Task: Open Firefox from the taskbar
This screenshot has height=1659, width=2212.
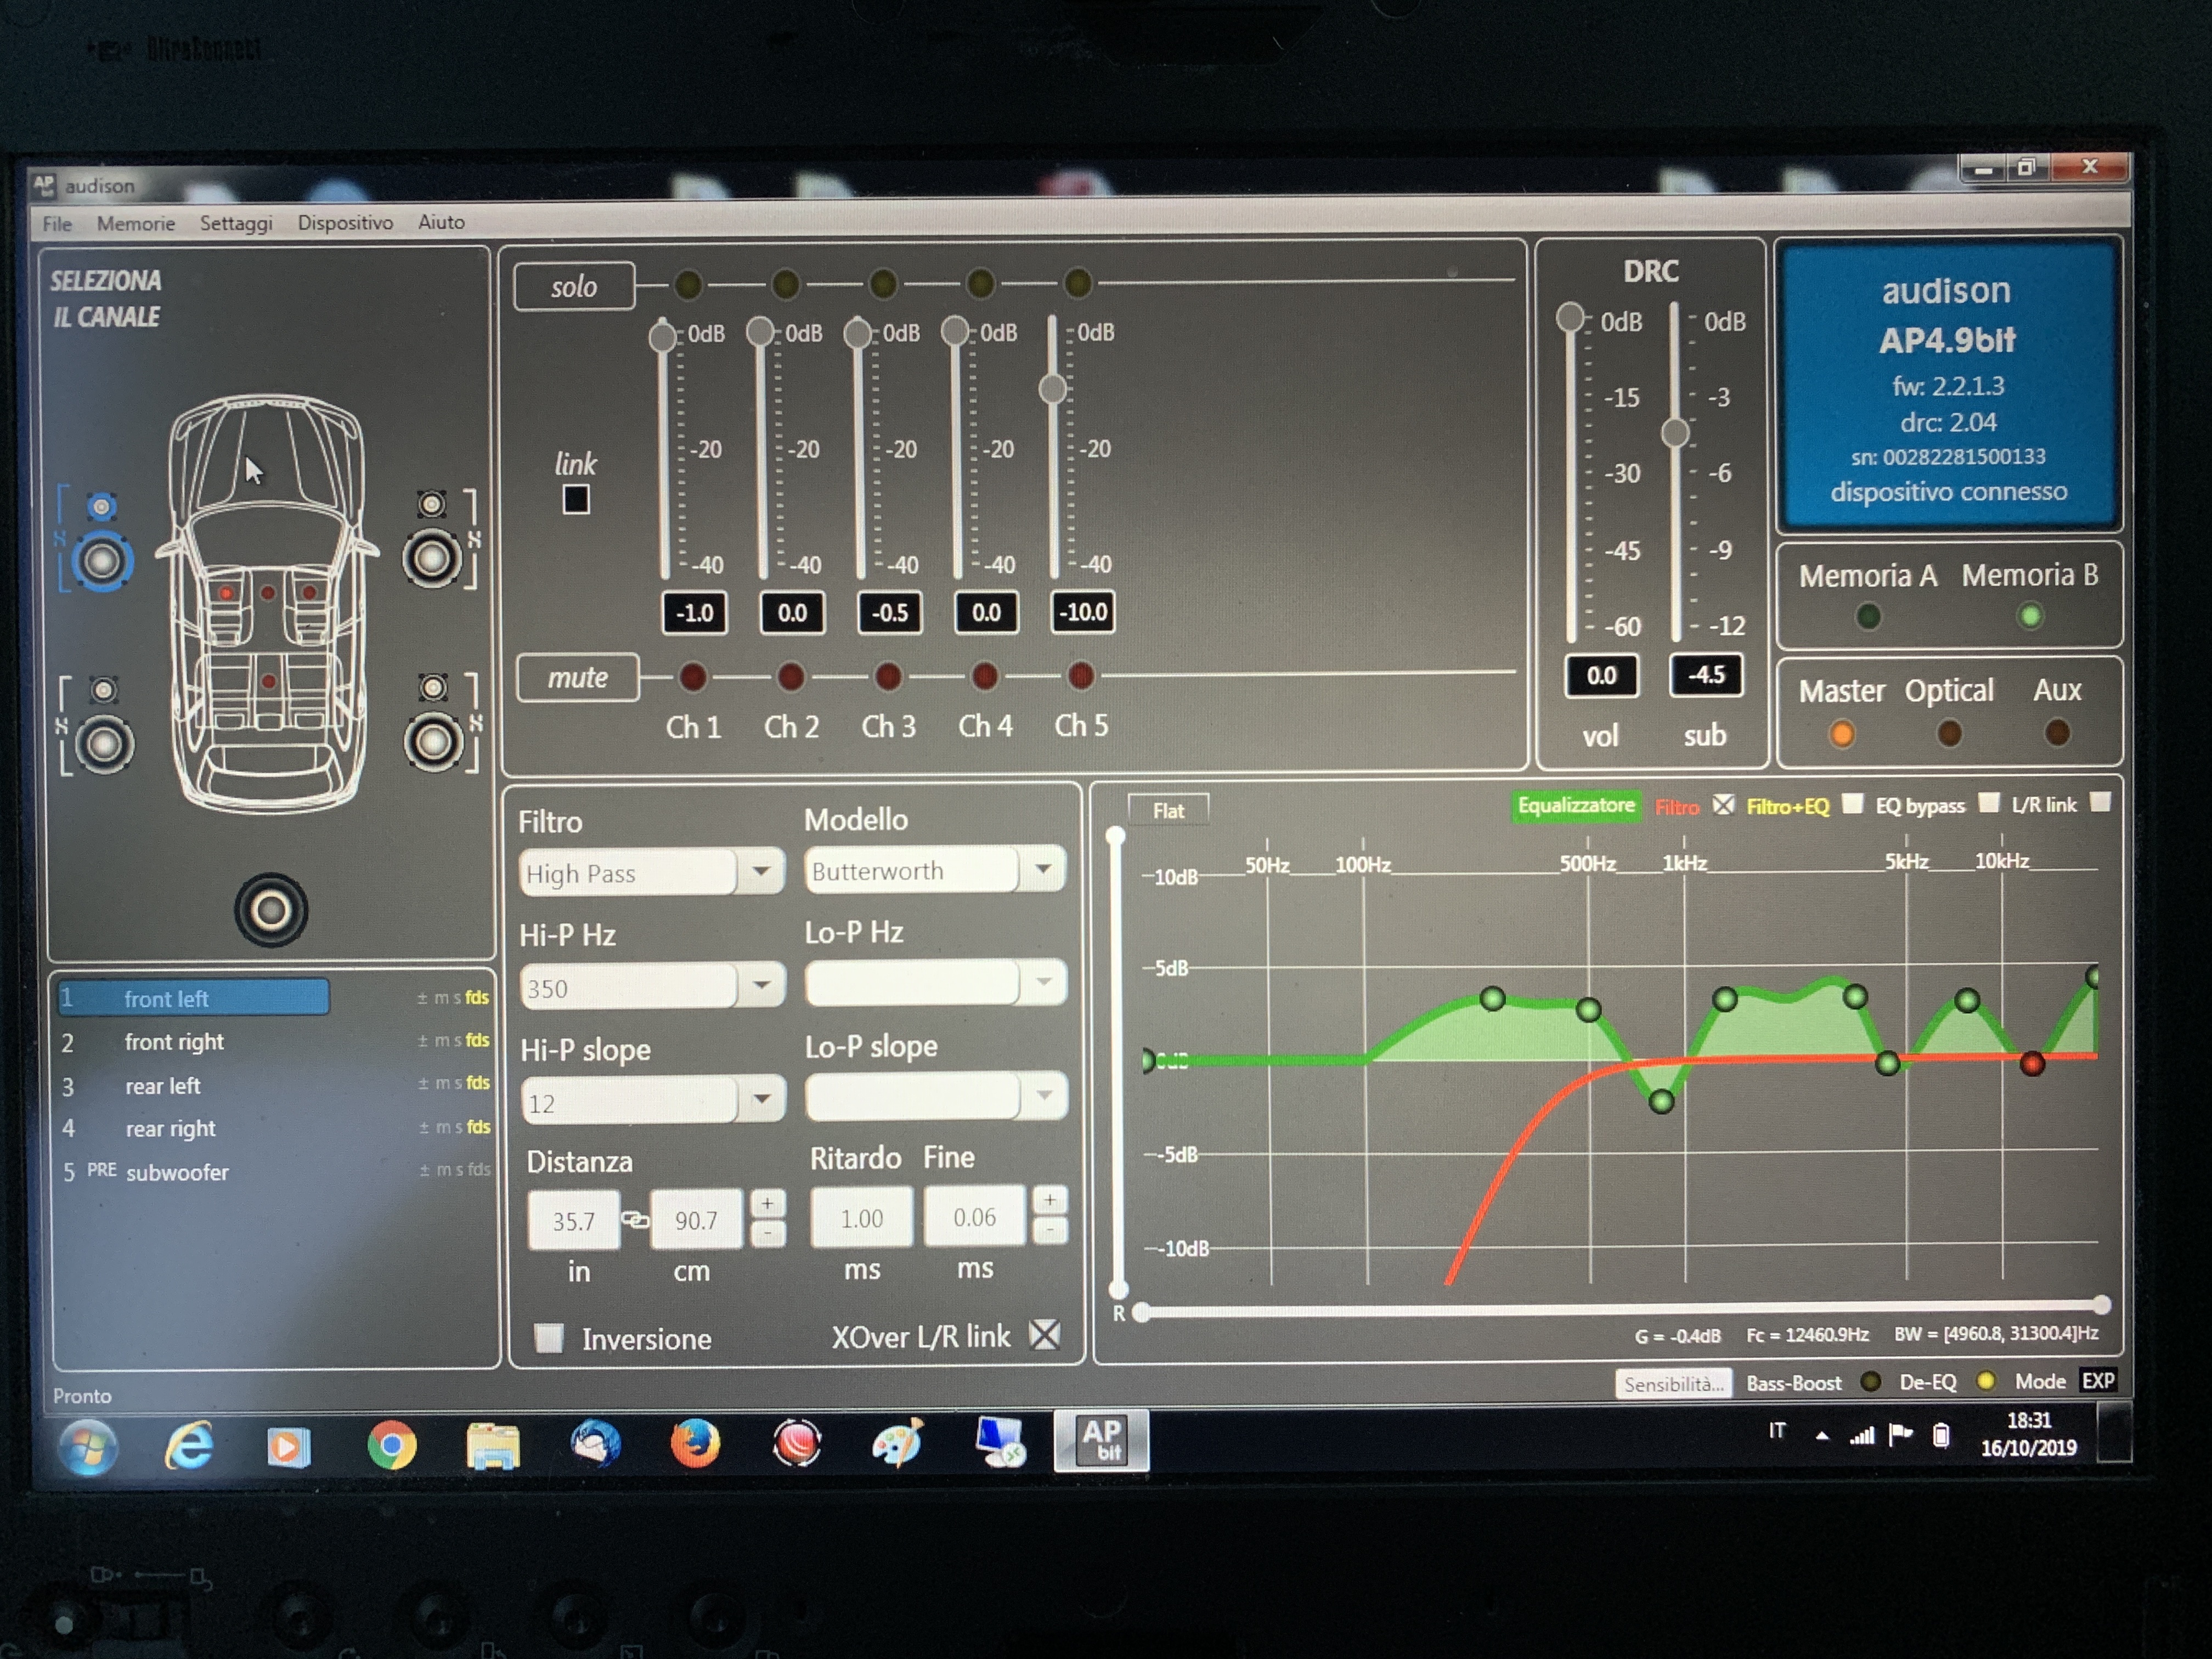Action: pyautogui.click(x=695, y=1443)
